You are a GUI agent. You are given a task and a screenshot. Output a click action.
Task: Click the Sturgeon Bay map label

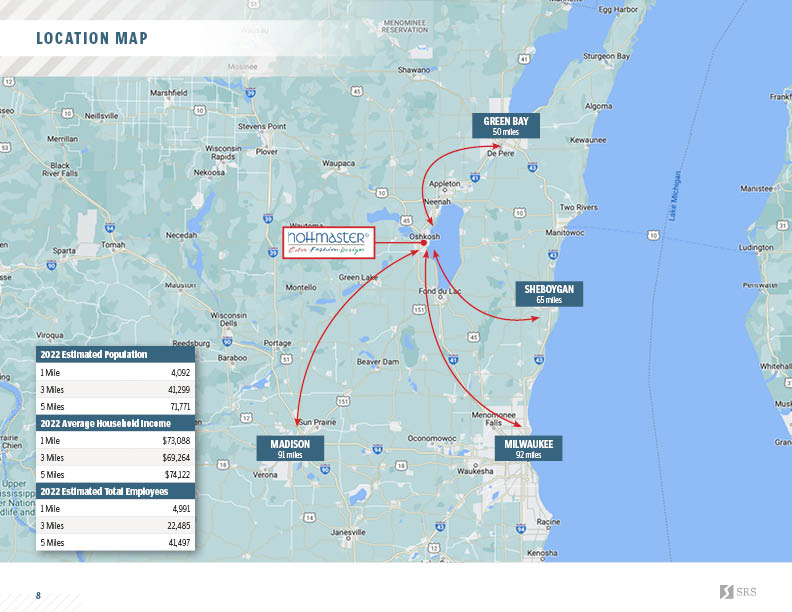pos(607,56)
